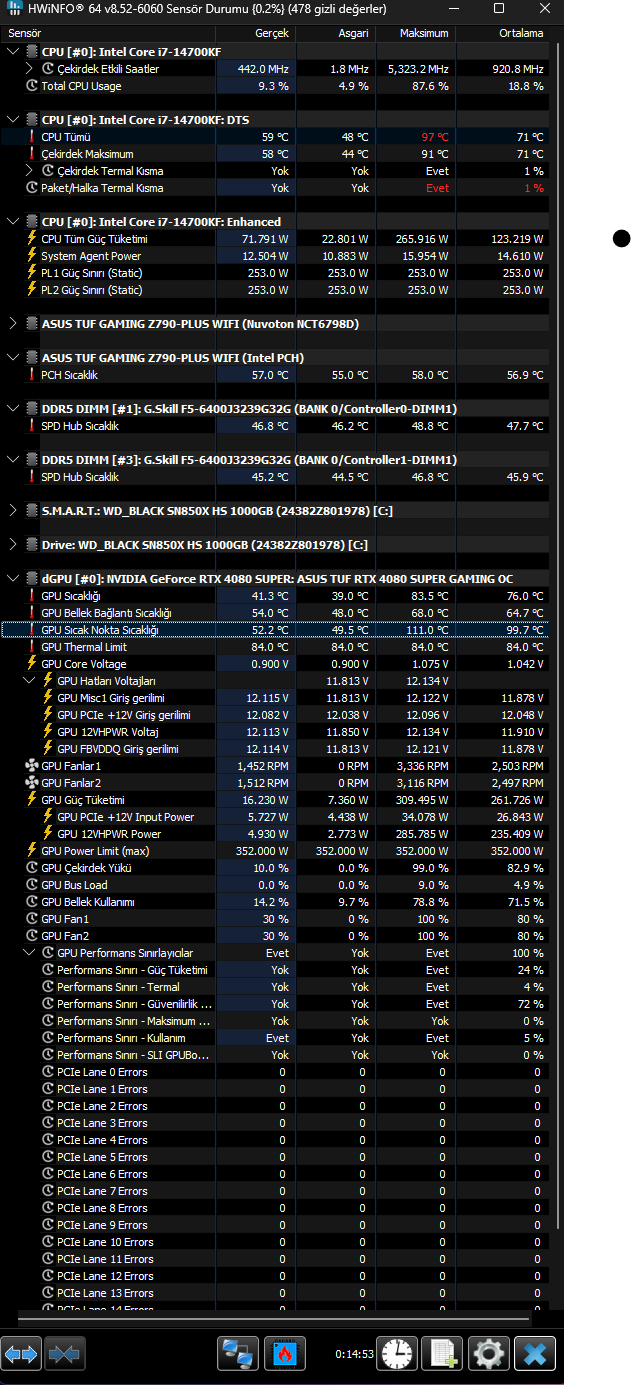
Task: Collapse the DDR5 DIMM [#1] G.Skill group
Action: pos(12,409)
